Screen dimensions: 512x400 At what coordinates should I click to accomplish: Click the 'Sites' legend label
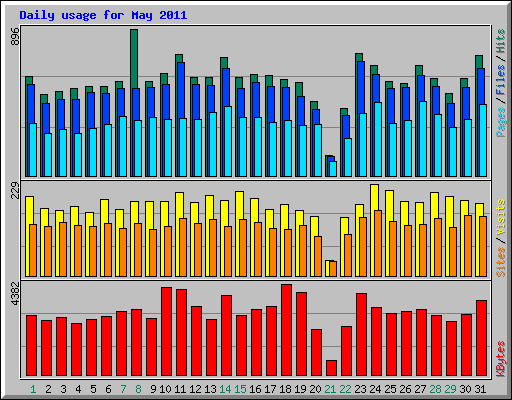[x=500, y=262]
